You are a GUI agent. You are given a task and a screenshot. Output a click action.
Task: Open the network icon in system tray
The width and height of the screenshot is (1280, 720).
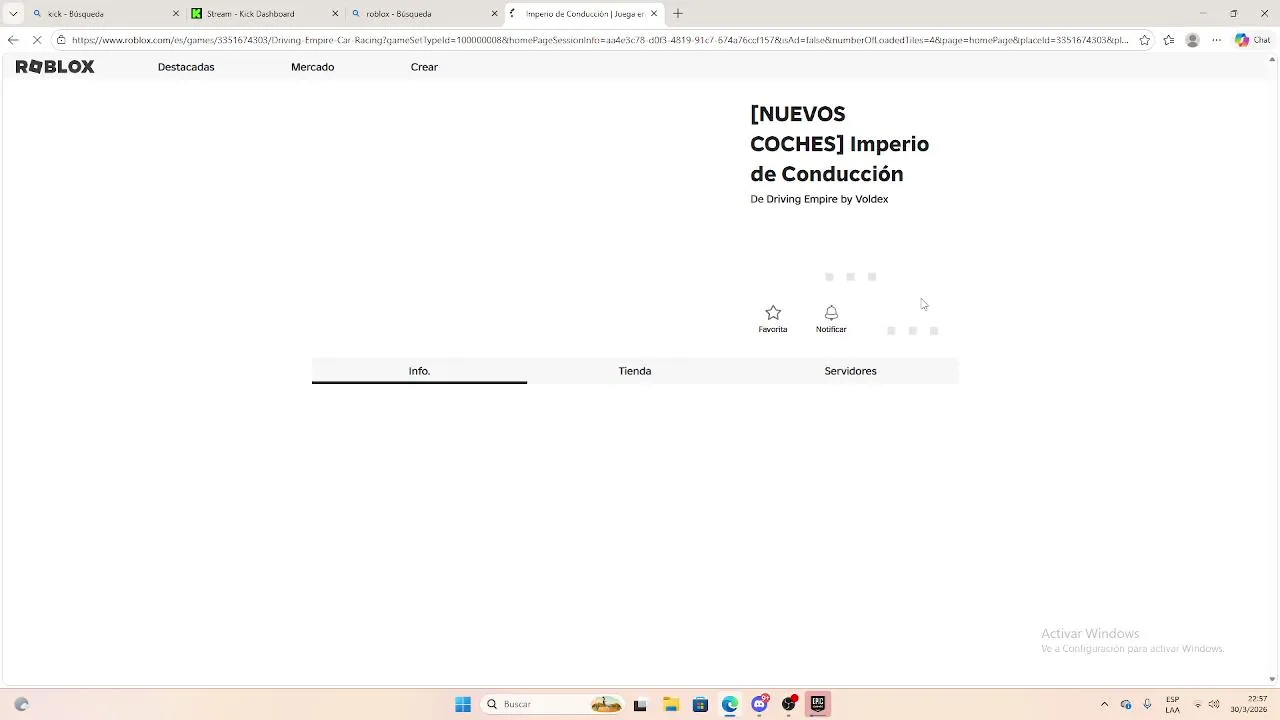[1198, 704]
